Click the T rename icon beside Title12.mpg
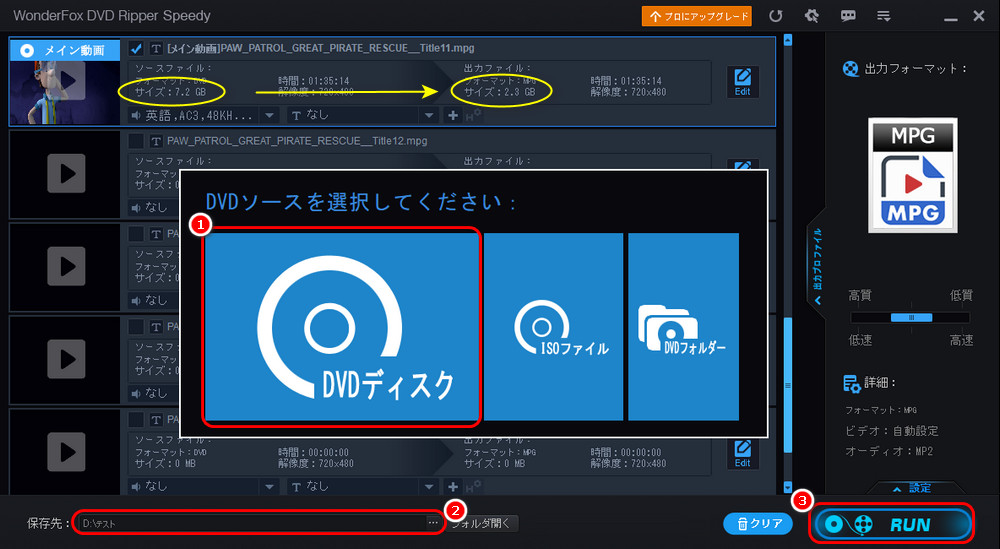Image resolution: width=1000 pixels, height=549 pixels. [156, 141]
